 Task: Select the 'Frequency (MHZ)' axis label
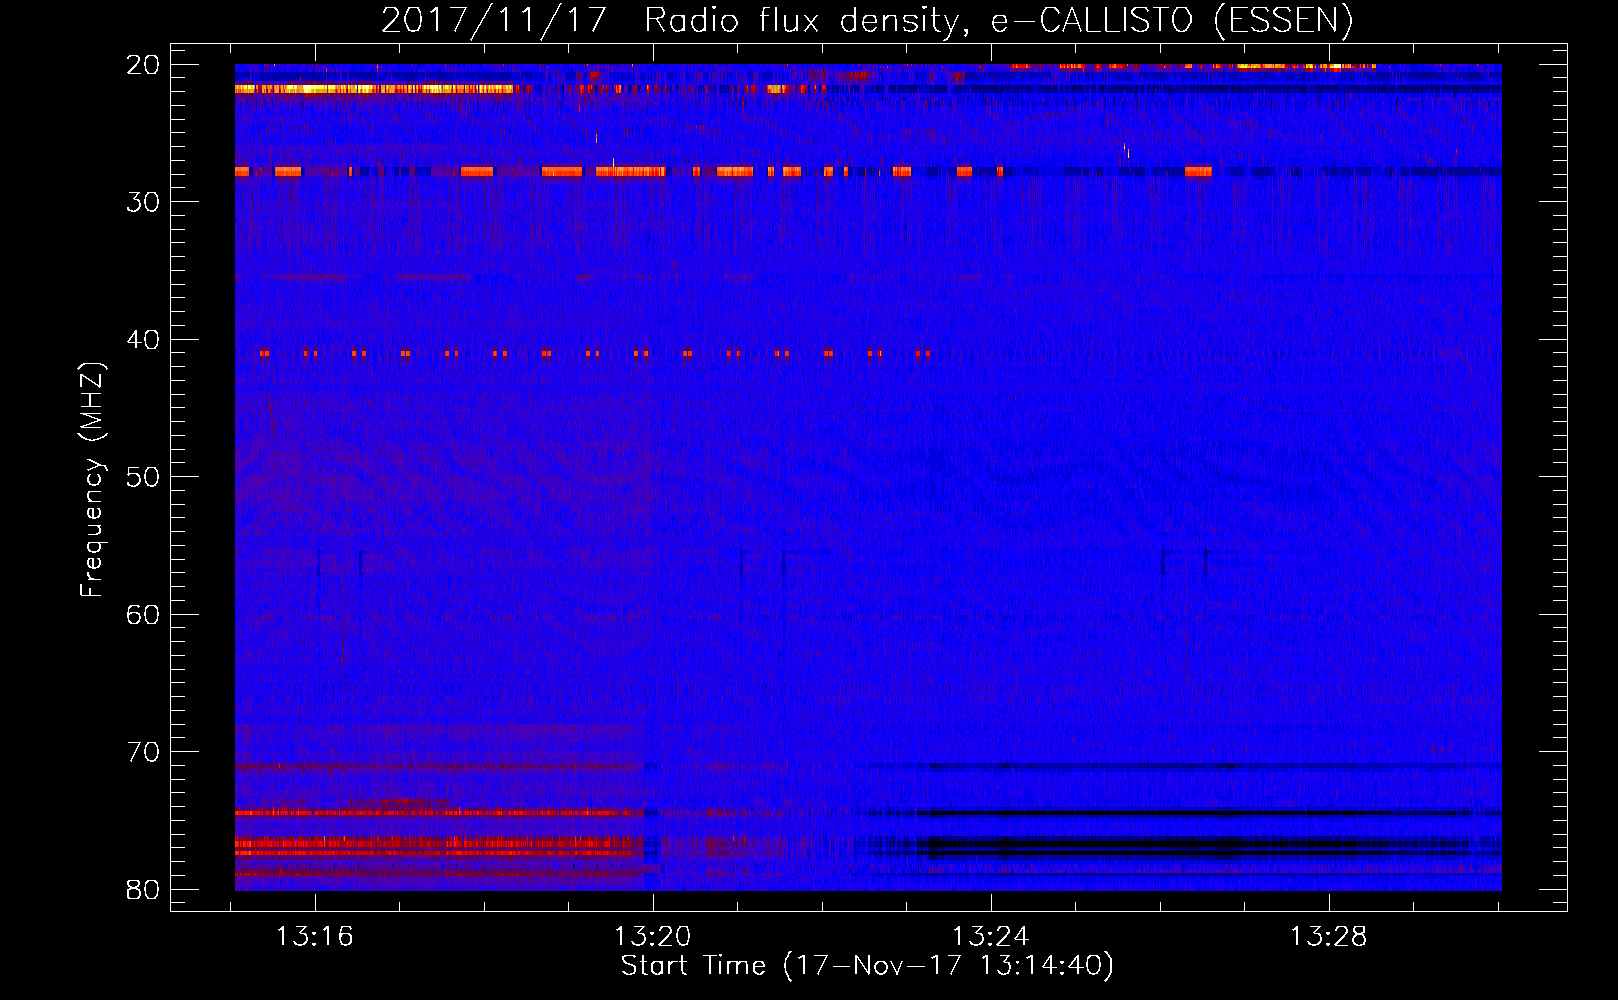tap(92, 479)
